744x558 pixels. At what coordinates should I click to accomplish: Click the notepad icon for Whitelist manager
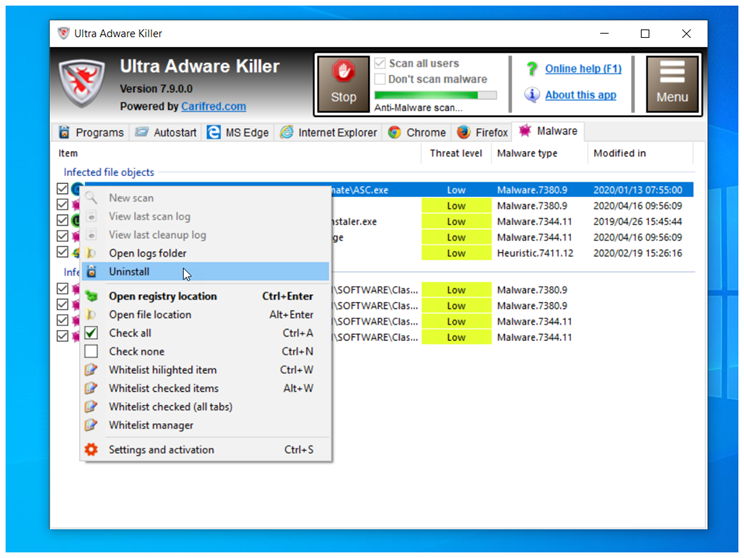[x=91, y=425]
